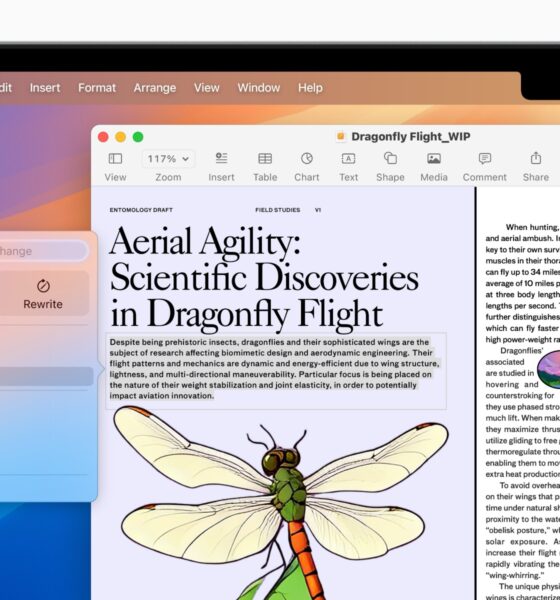Screen dimensions: 560x600
Task: Add a text box with the Text icon
Action: tap(348, 158)
